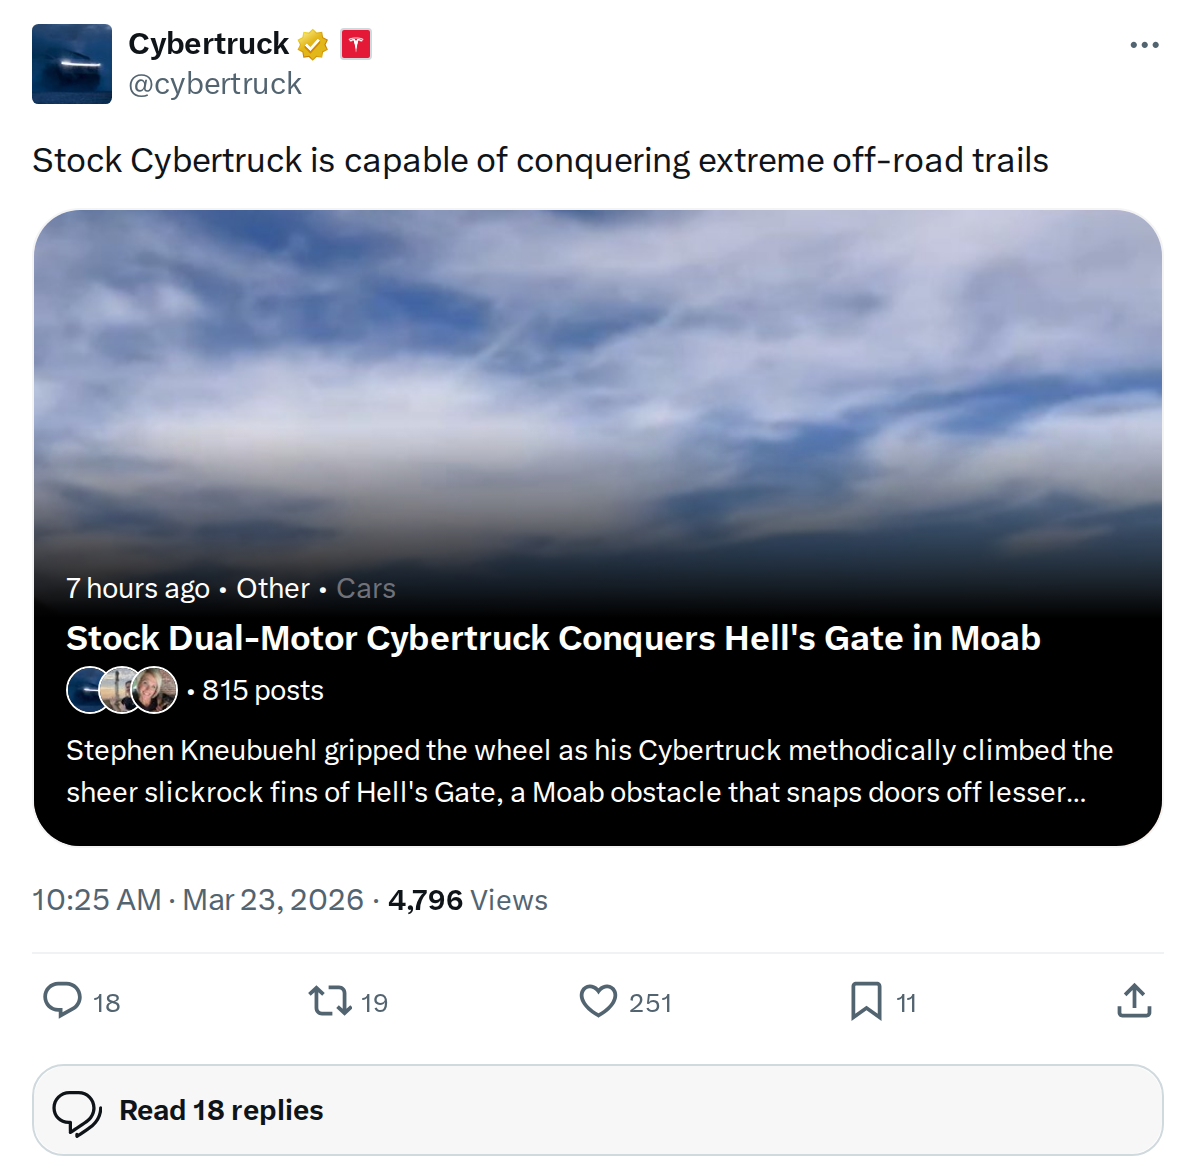Viewport: 1196px width, 1172px height.
Task: Expand the Cars topic category
Action: click(x=366, y=588)
